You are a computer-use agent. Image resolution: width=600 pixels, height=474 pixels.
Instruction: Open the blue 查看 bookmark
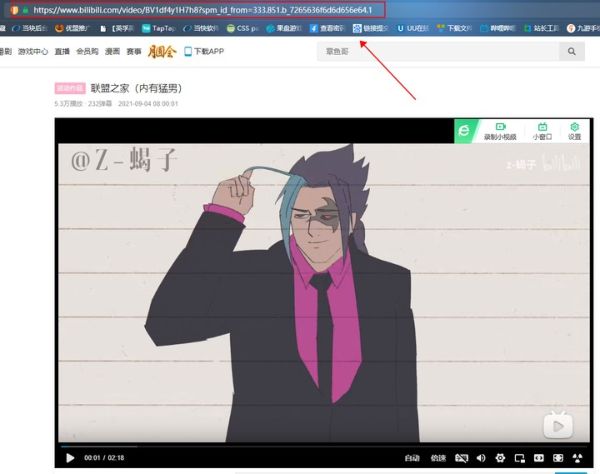(x=328, y=28)
